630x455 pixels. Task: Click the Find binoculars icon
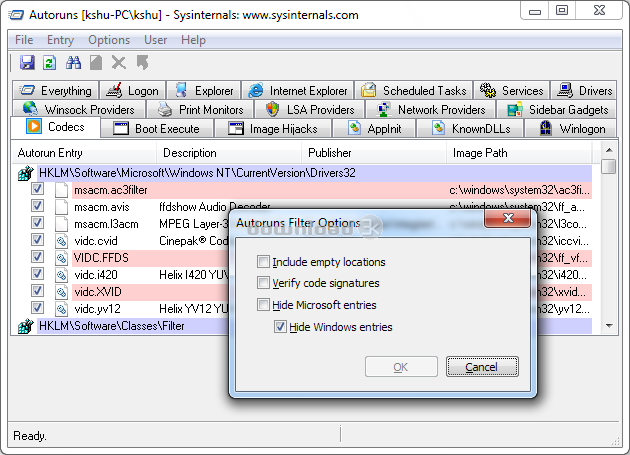tap(73, 63)
